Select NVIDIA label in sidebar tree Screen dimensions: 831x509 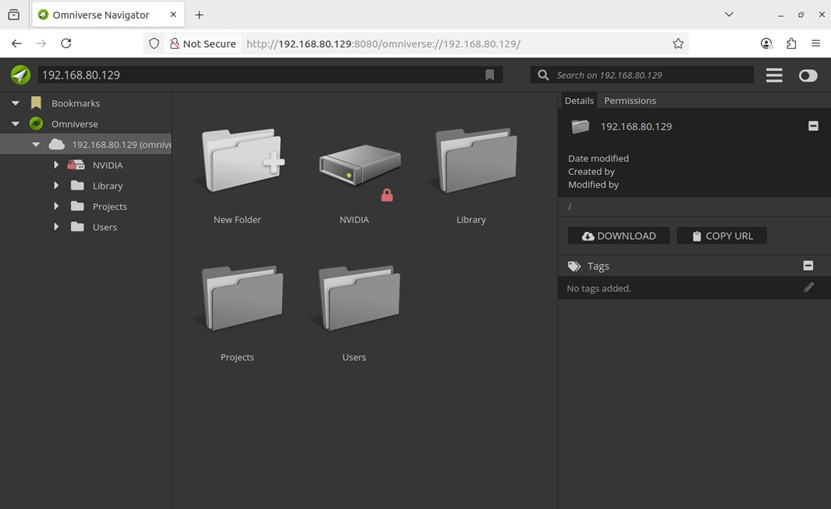coord(108,165)
